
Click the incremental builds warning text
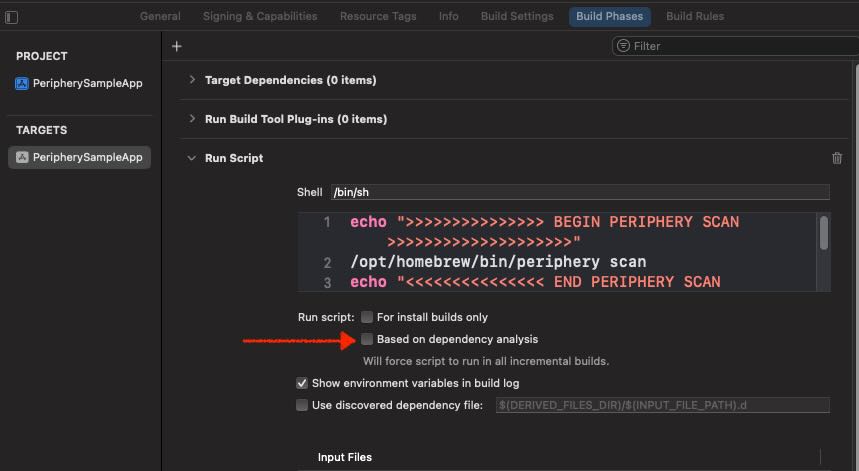pyautogui.click(x=486, y=361)
